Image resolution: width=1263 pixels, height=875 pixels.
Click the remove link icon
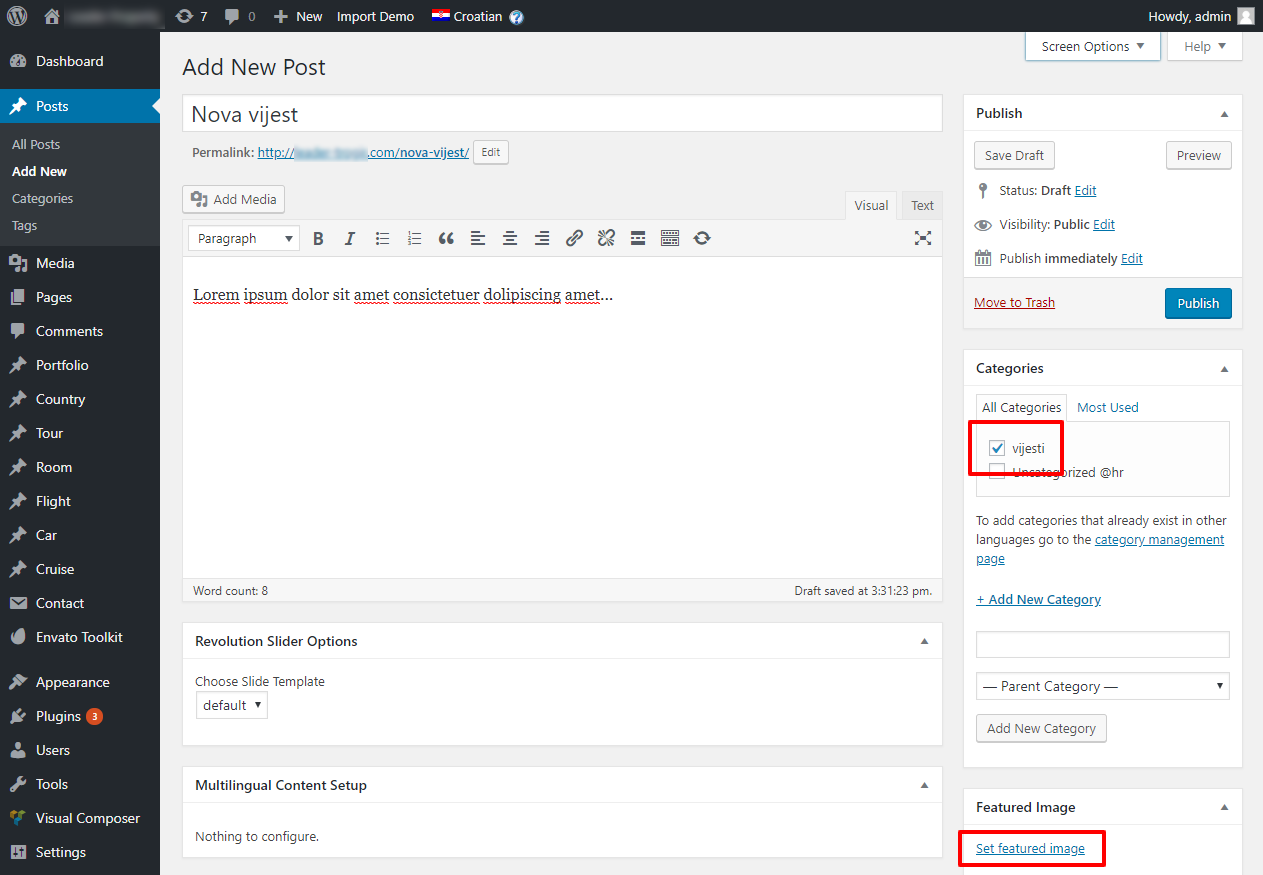[x=606, y=238]
